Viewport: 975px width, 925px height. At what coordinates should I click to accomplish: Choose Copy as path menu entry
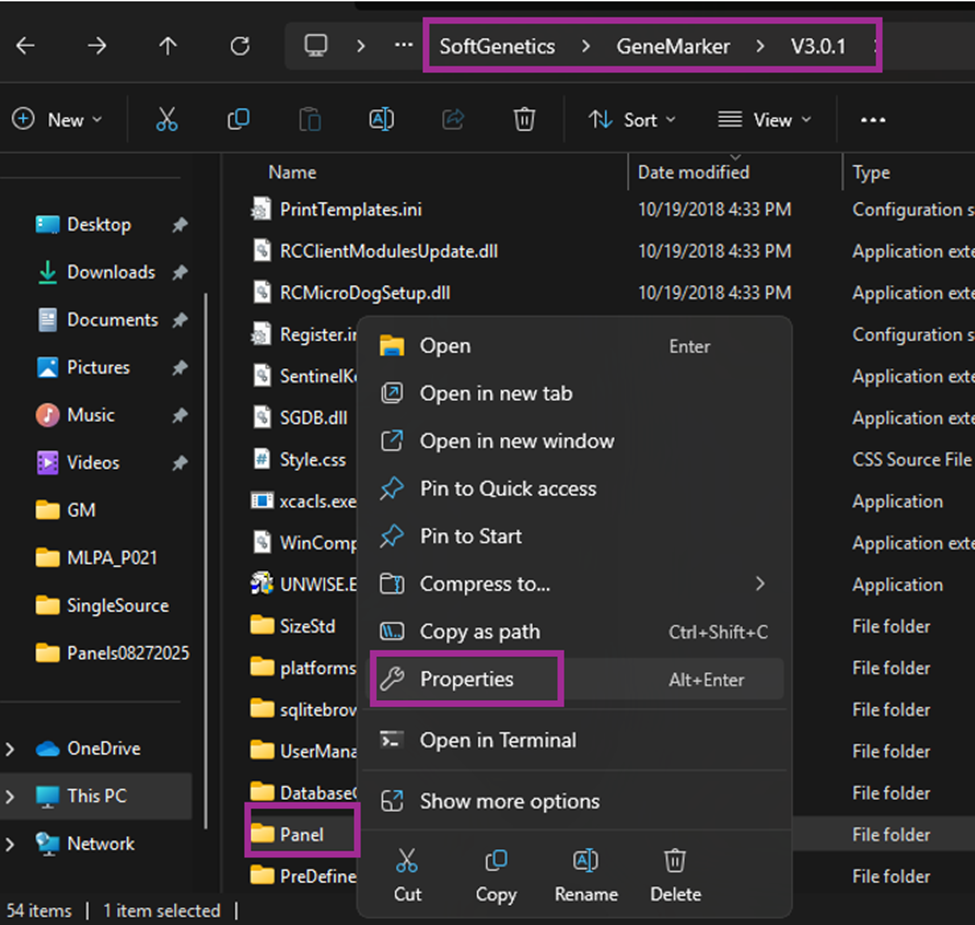[479, 632]
